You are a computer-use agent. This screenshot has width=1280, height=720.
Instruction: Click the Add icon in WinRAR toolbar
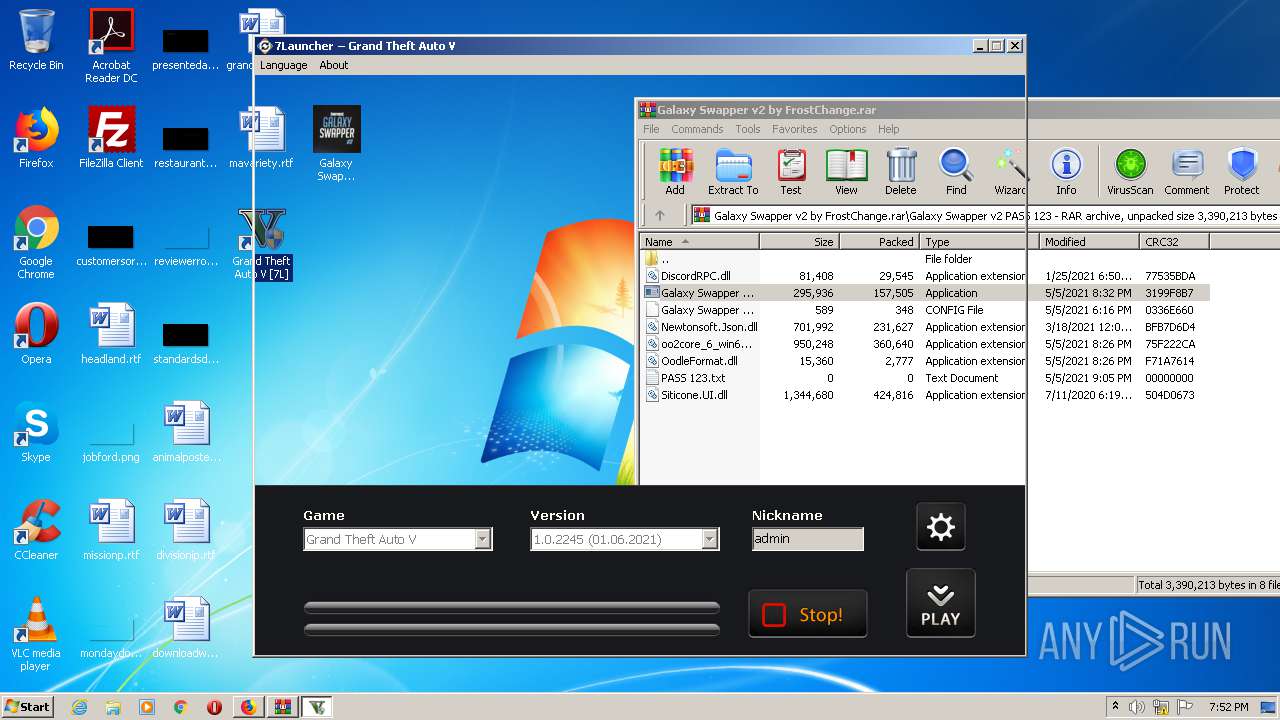(675, 171)
